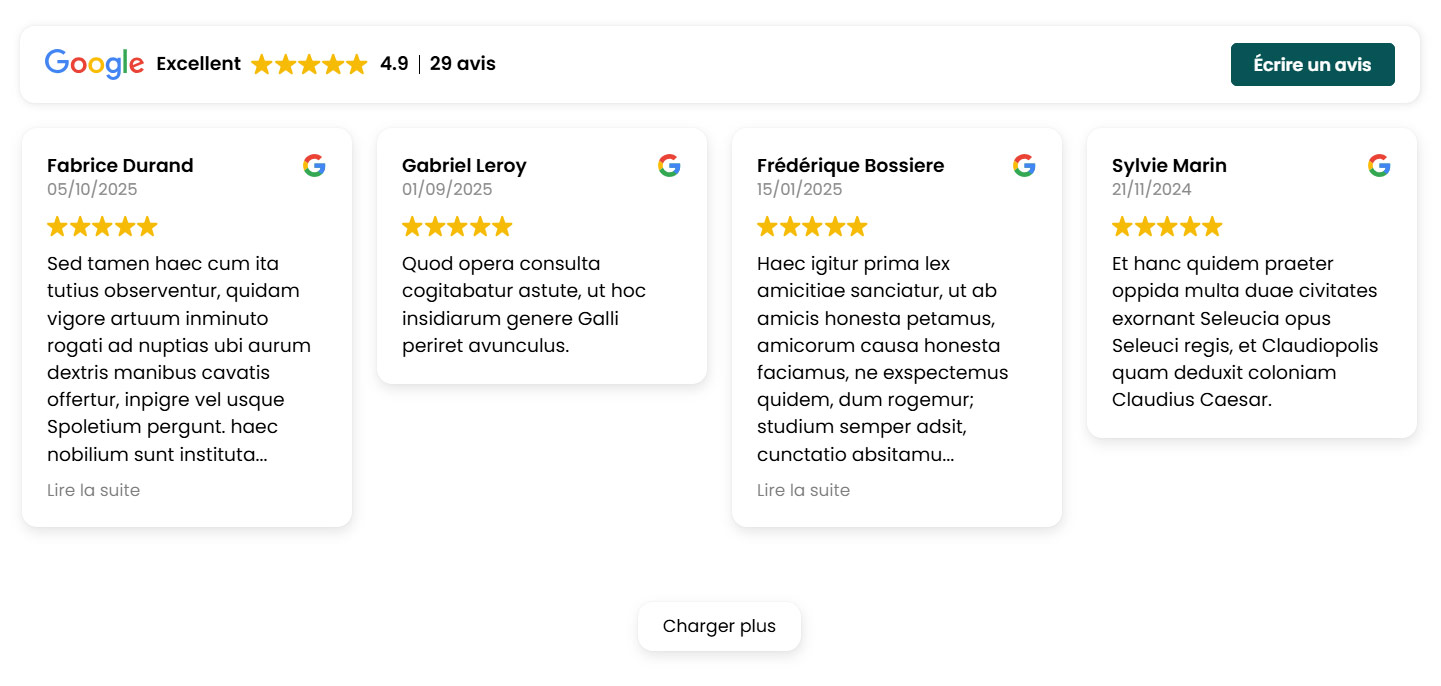Open Frédérique Bossiere's reviewer name

click(x=850, y=166)
